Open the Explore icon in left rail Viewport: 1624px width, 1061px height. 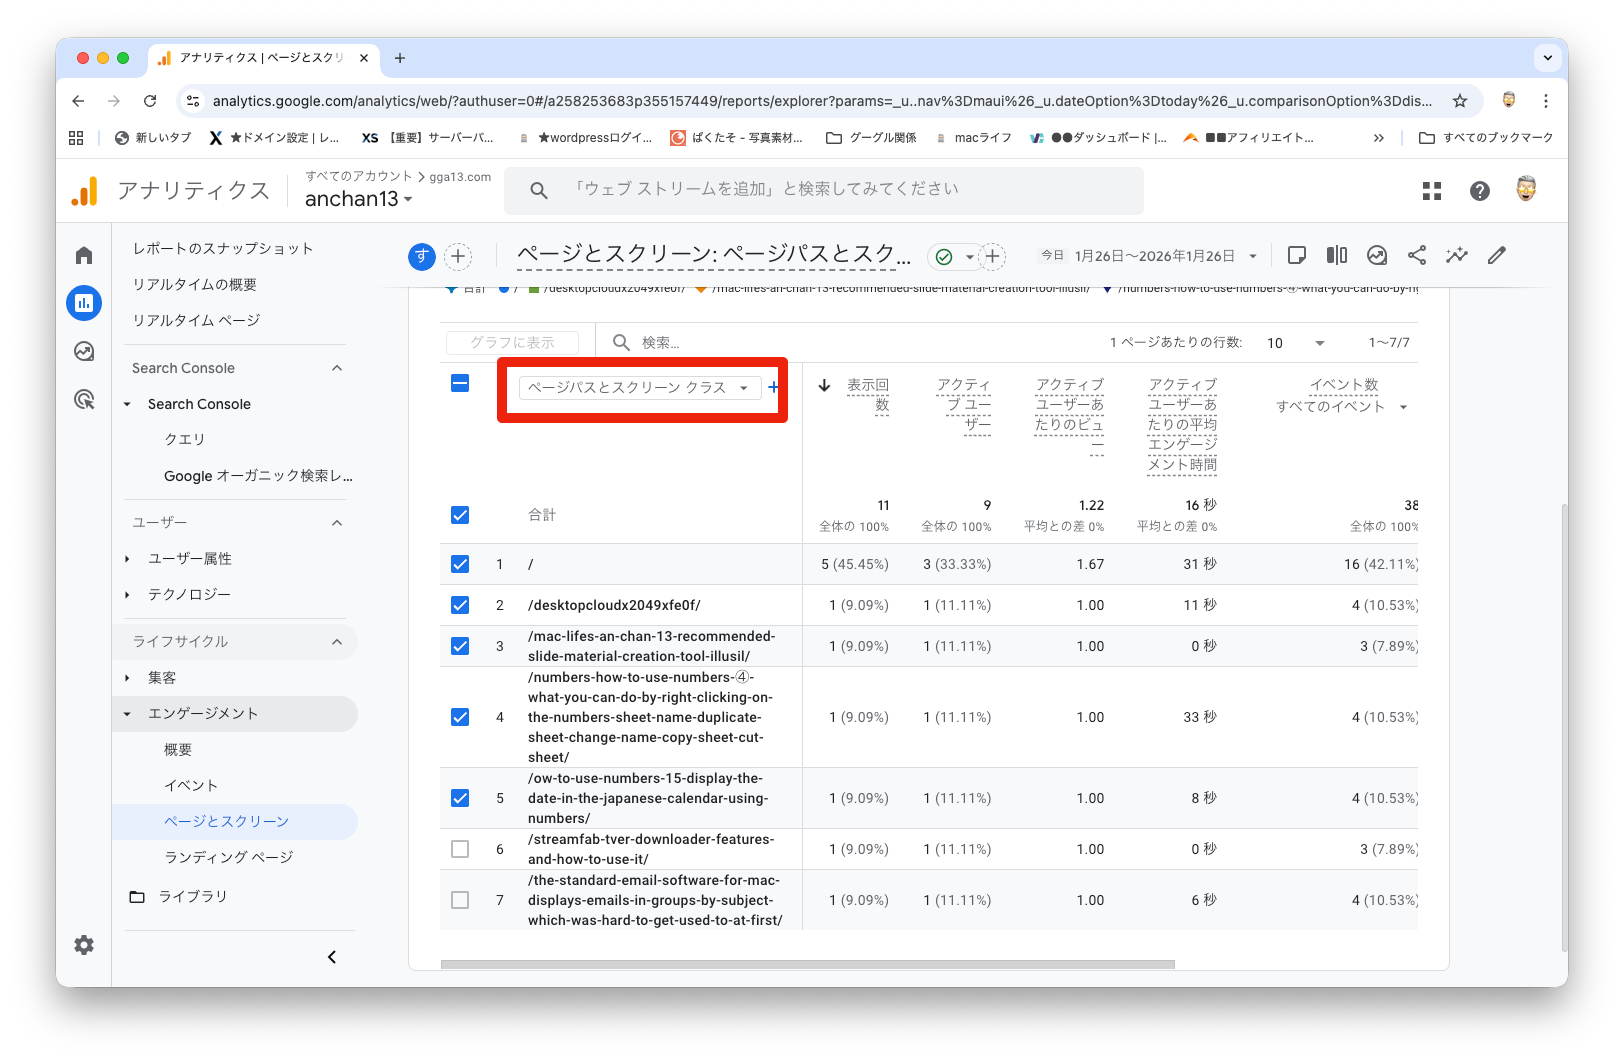coord(84,351)
